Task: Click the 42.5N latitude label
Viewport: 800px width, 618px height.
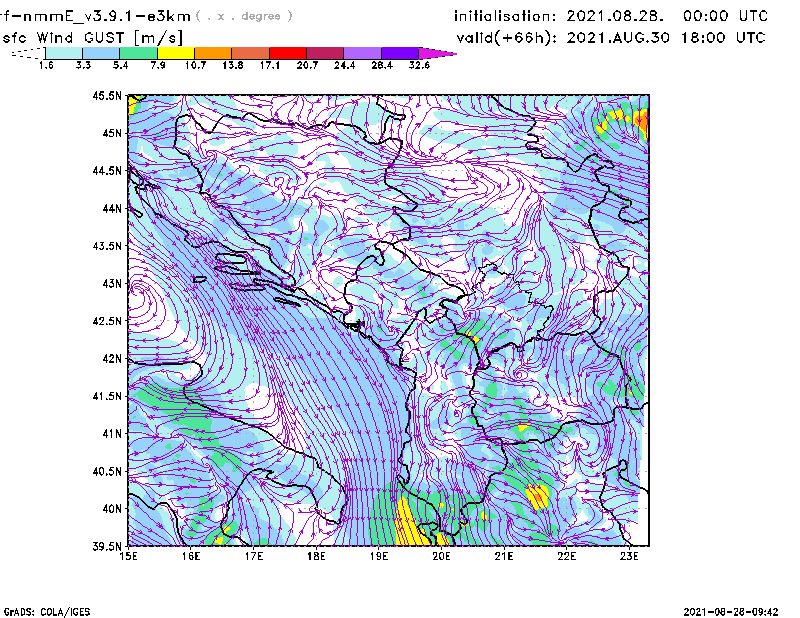Action: coord(107,321)
